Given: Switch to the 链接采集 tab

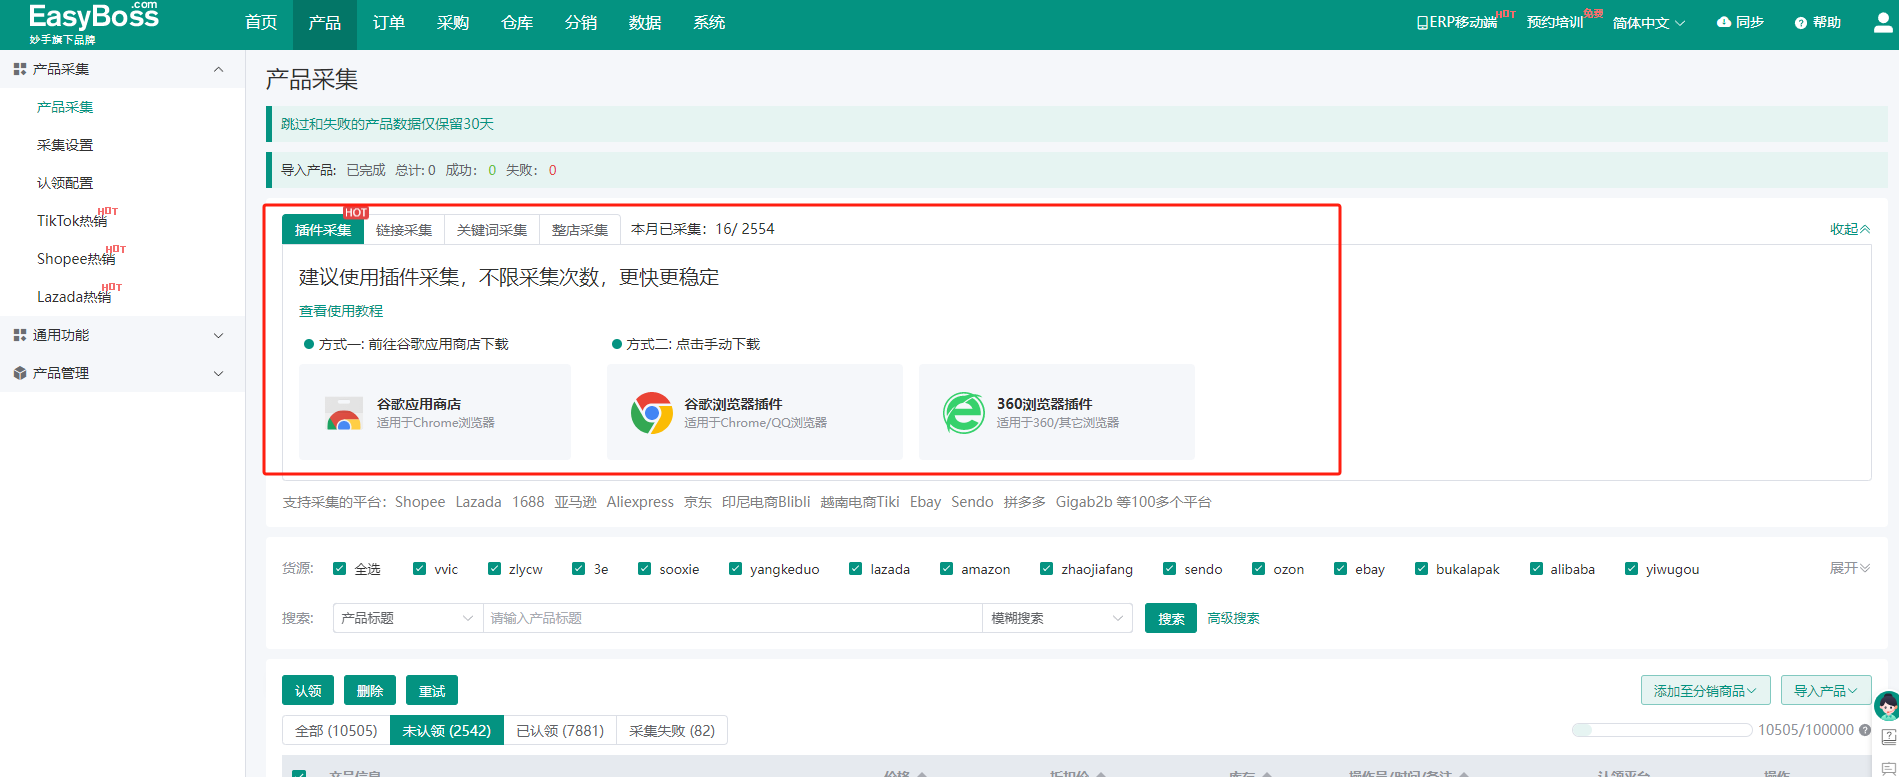Looking at the screenshot, I should click(404, 229).
